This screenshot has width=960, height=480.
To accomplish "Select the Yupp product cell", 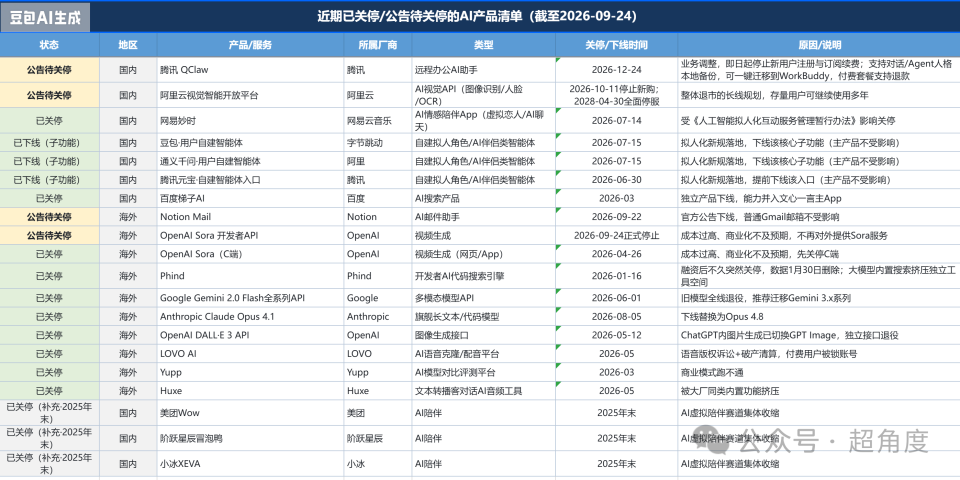I will 250,372.
